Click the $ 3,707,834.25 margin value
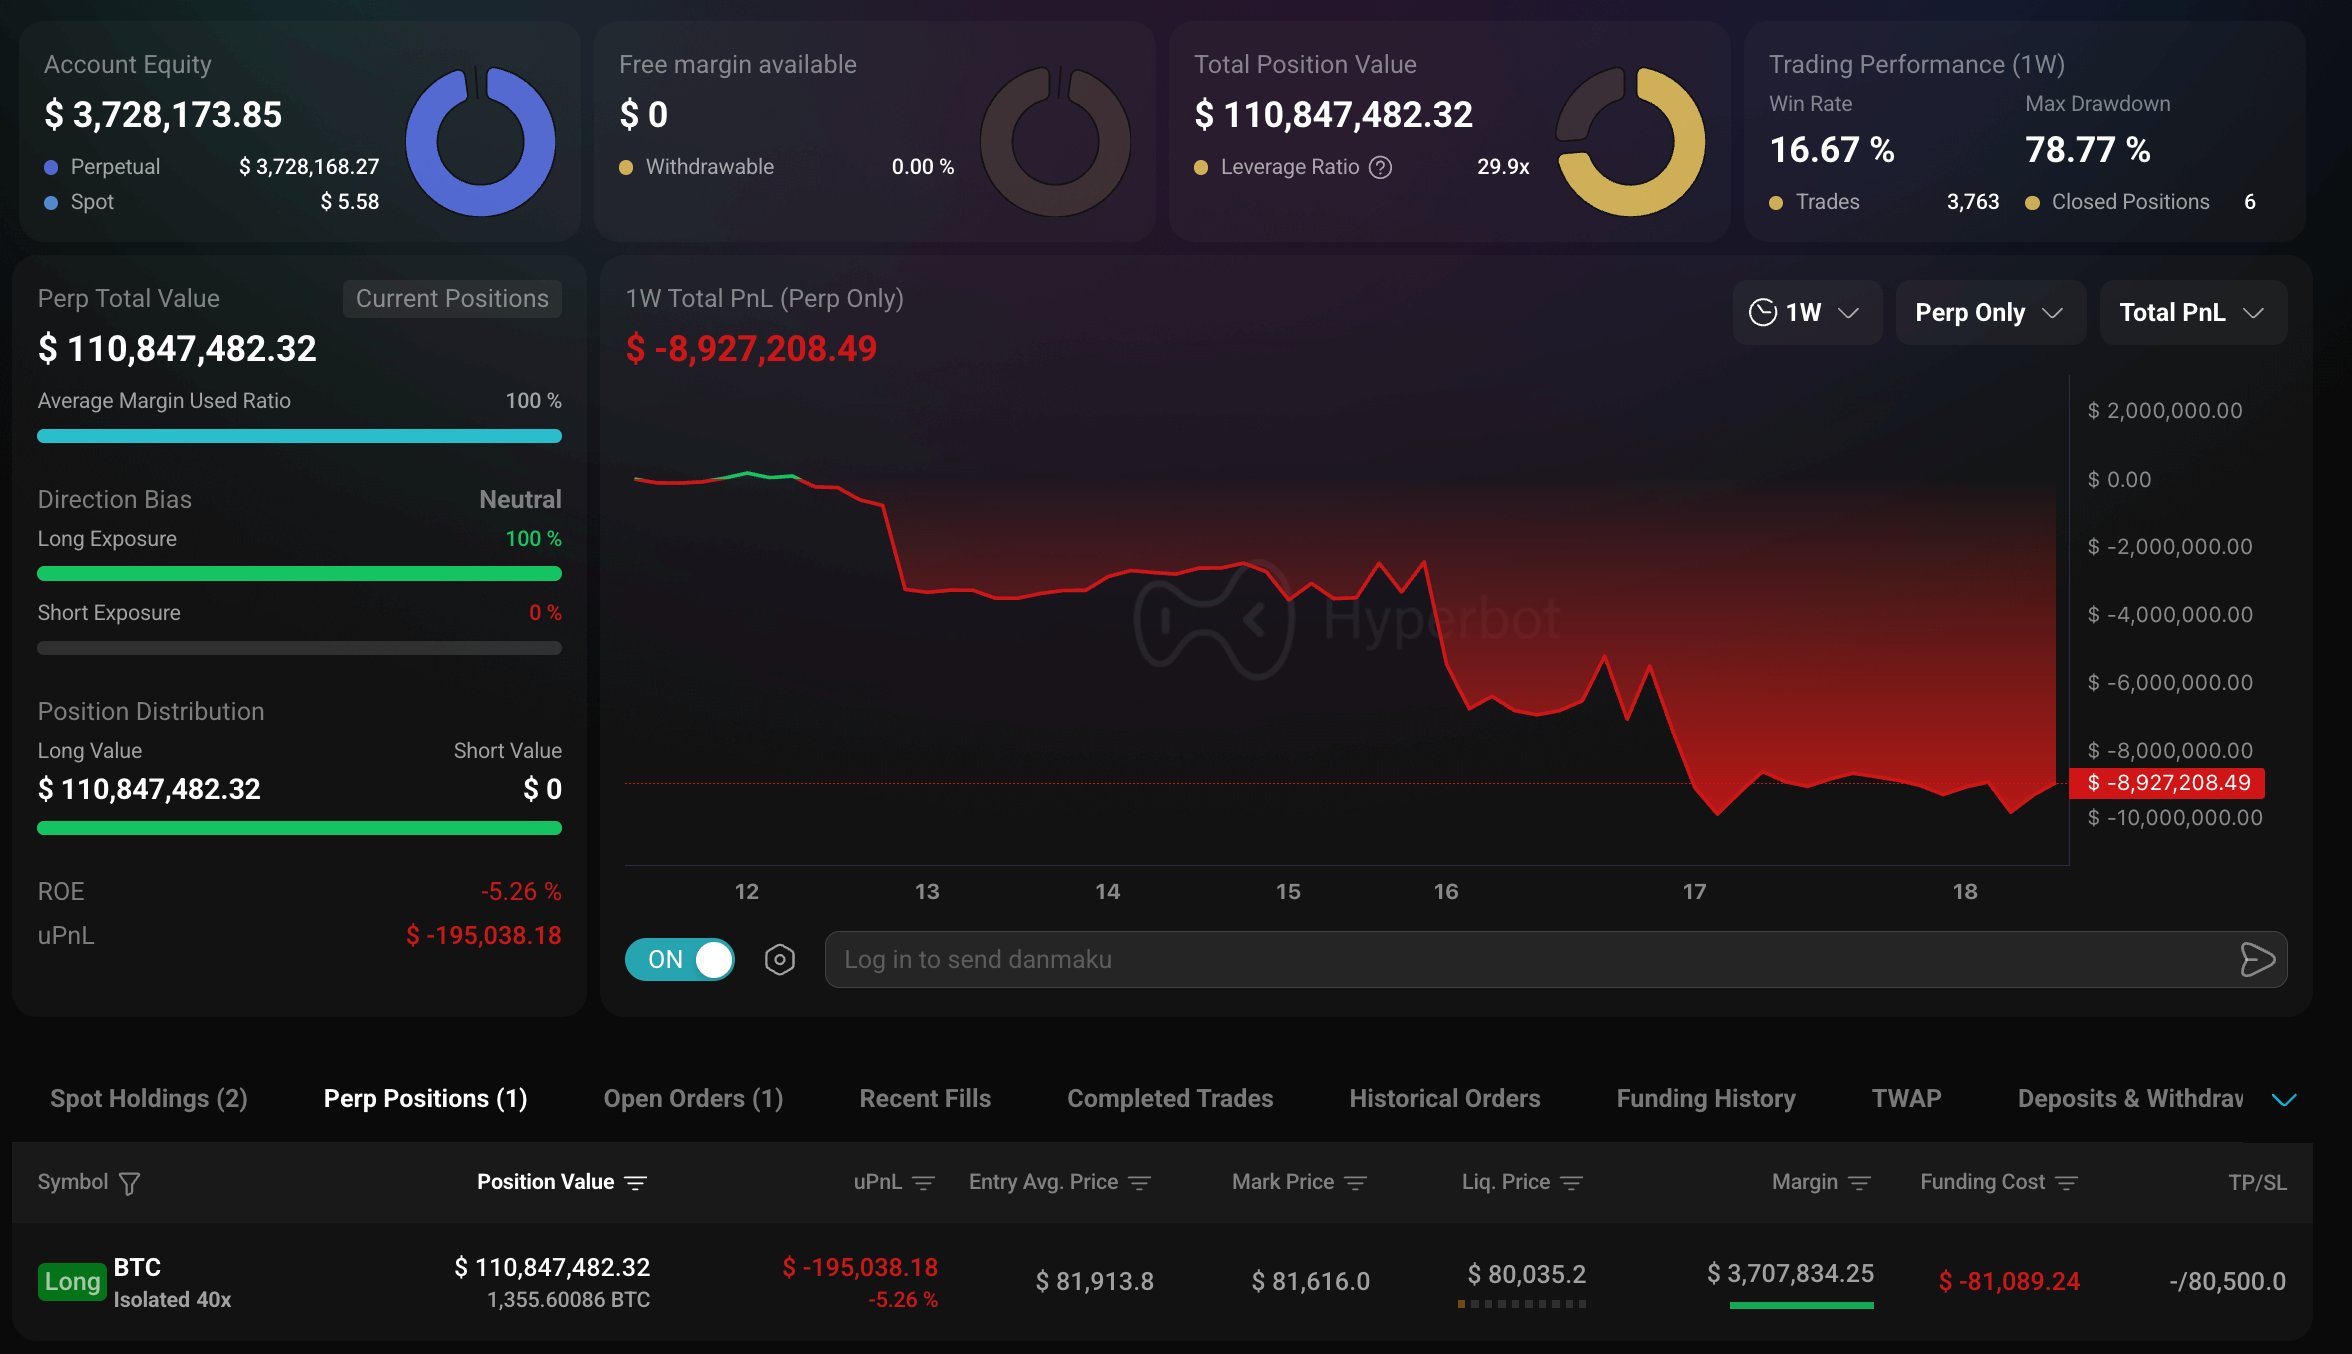This screenshot has width=2352, height=1354. coord(1790,1274)
